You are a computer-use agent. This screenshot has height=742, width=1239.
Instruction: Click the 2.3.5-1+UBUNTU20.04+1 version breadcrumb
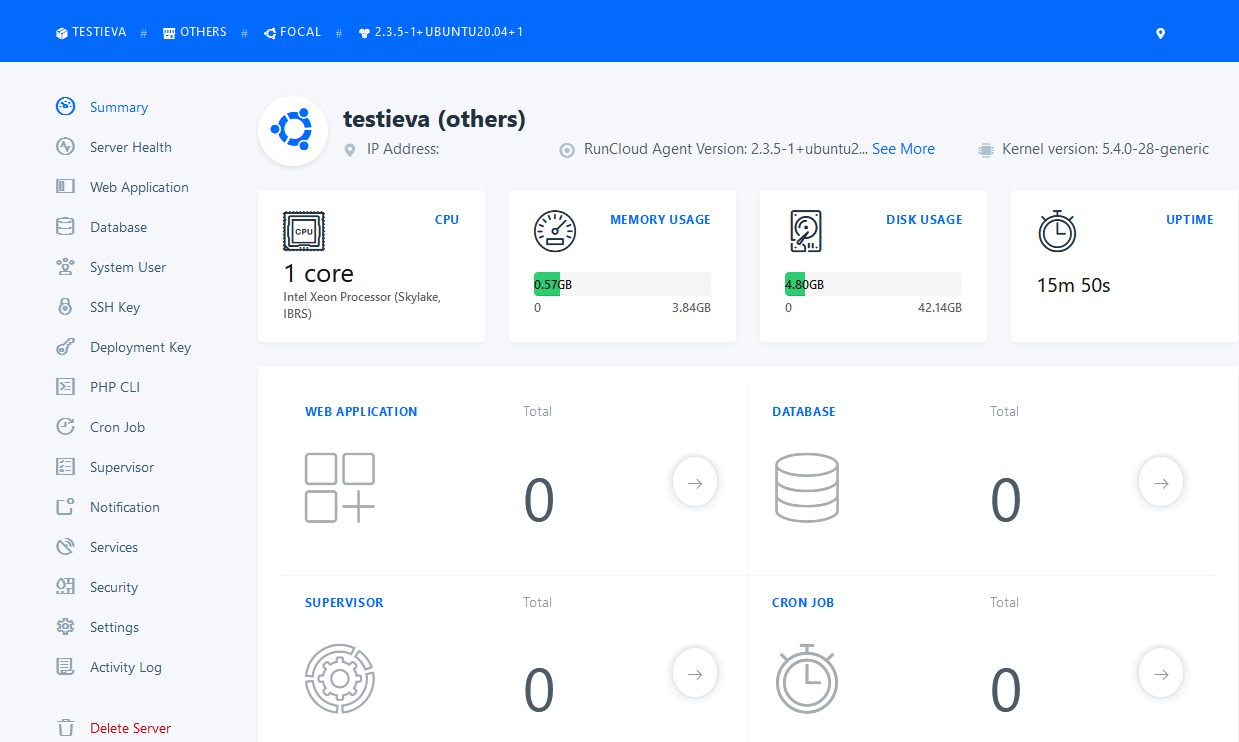441,32
